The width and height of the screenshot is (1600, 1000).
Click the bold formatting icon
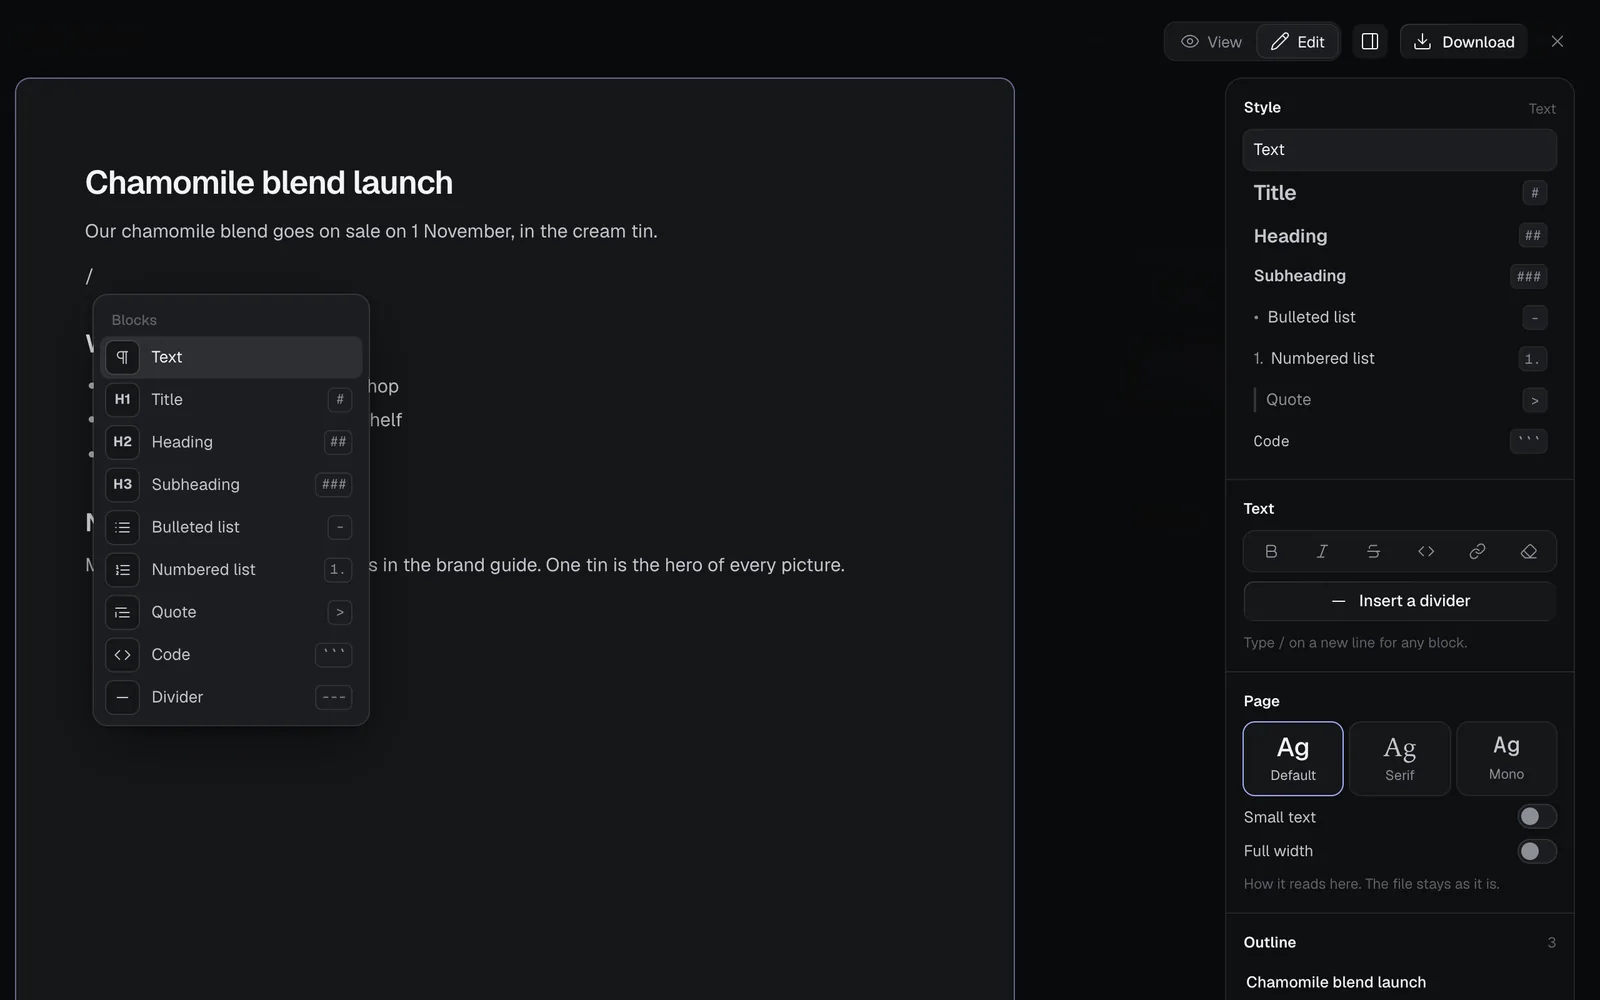1271,551
